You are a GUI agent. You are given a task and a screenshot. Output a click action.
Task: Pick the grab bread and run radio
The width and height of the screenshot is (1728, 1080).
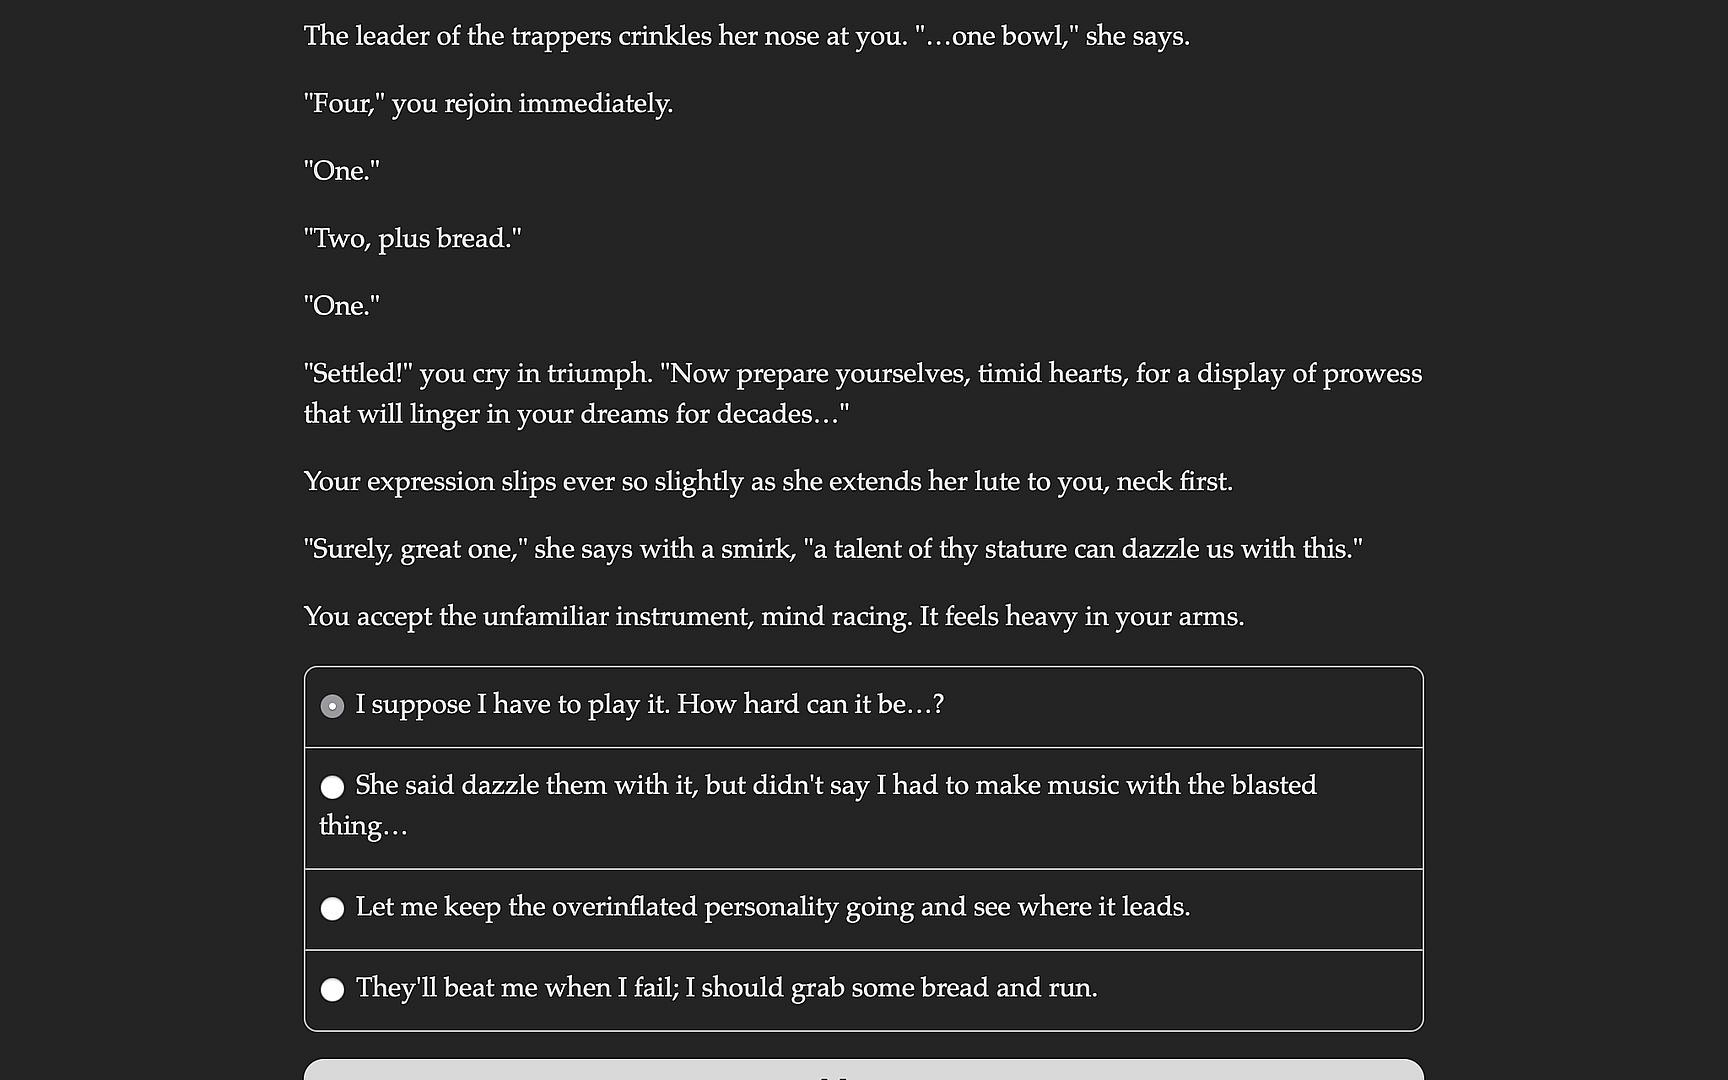332,989
